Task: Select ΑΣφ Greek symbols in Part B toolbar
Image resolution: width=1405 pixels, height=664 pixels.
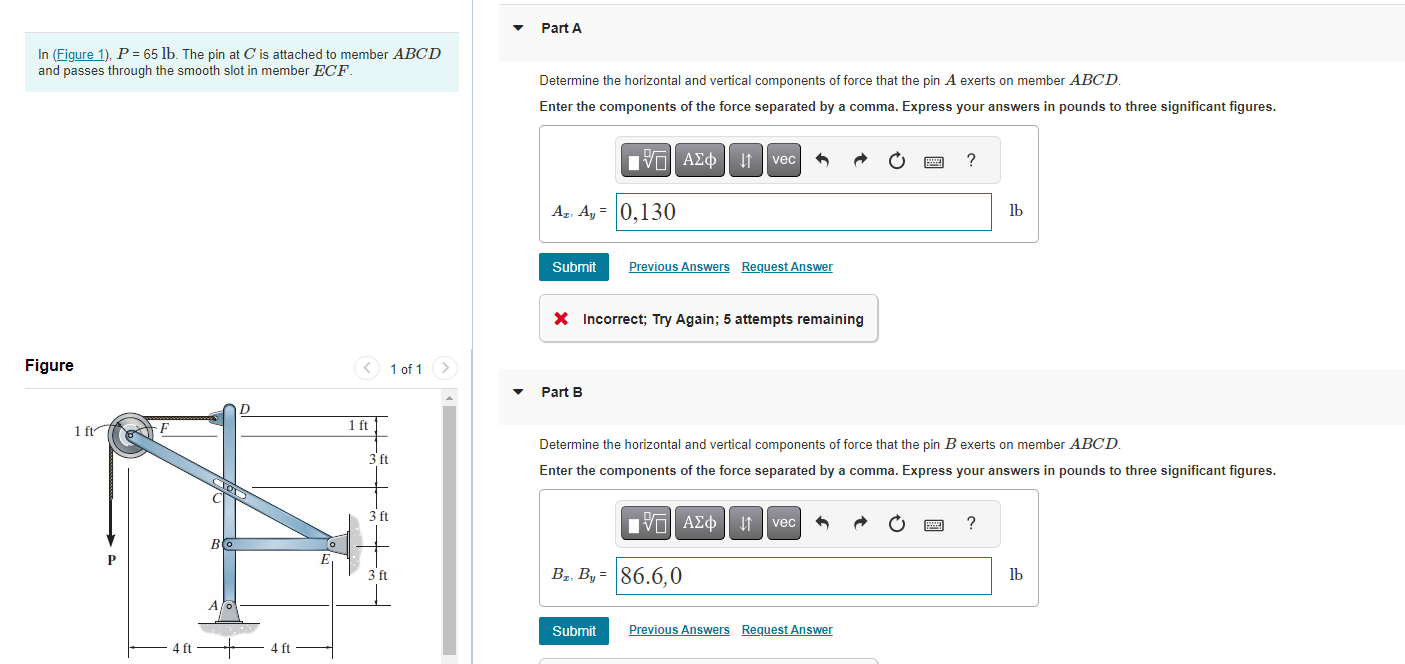Action: point(699,523)
